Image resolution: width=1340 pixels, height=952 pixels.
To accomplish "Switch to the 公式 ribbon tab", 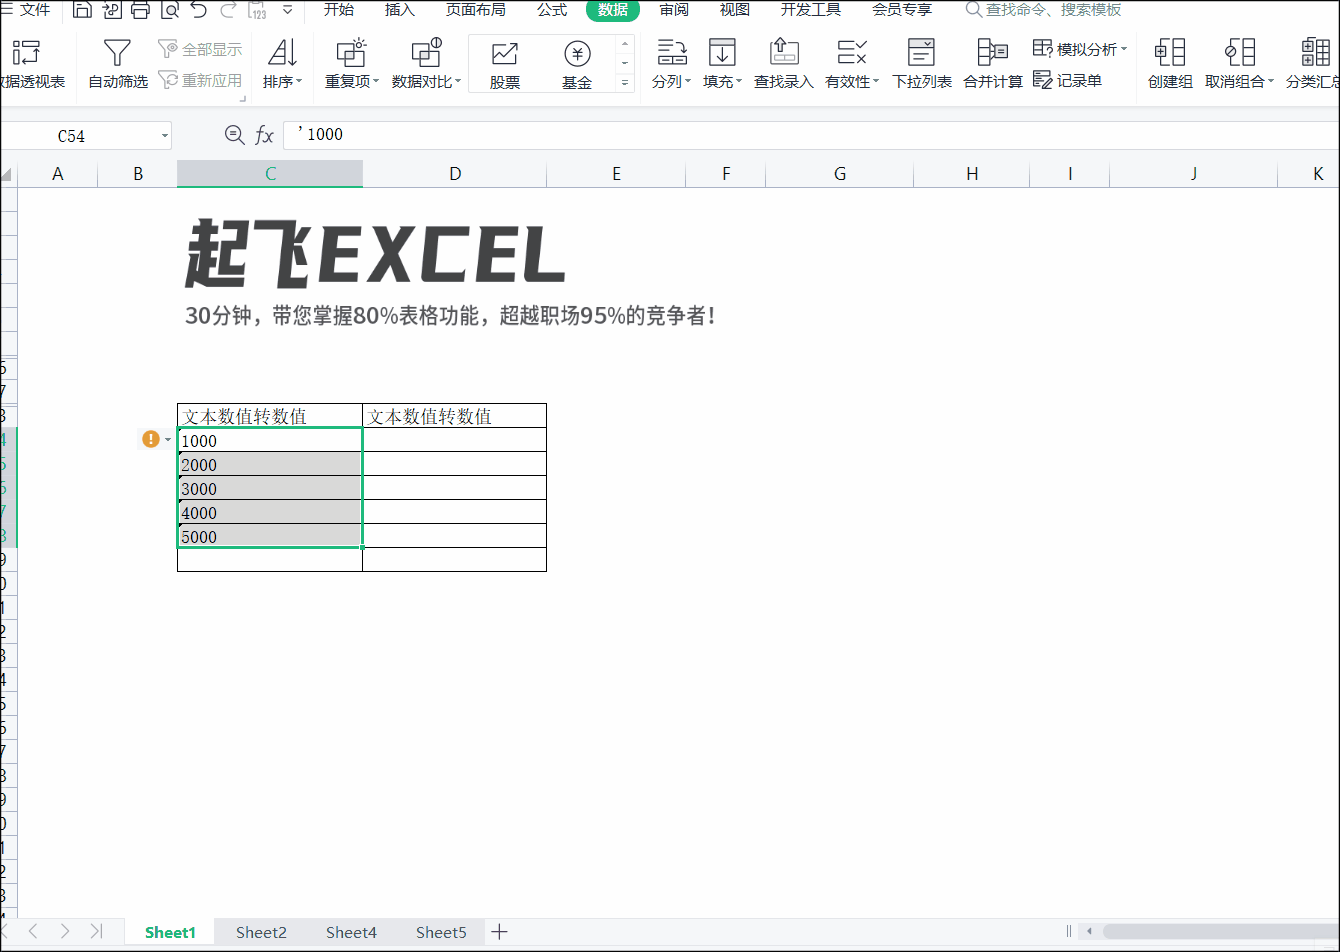I will click(x=552, y=10).
